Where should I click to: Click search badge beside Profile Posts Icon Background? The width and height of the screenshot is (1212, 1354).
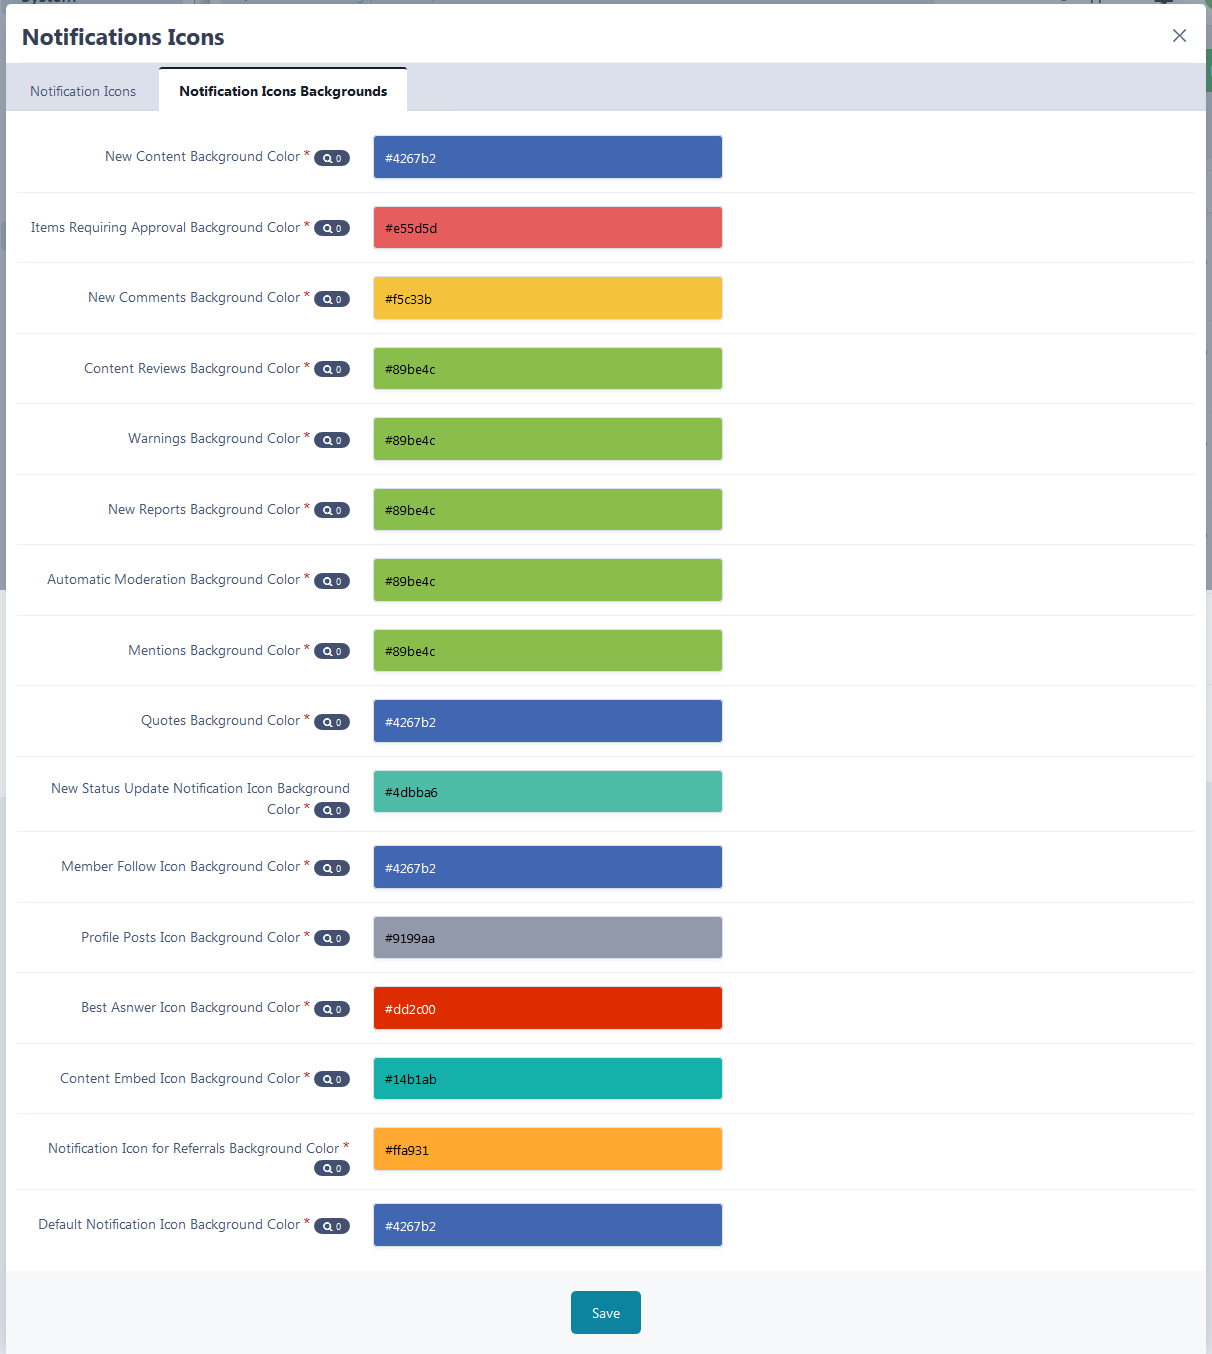[x=332, y=938]
